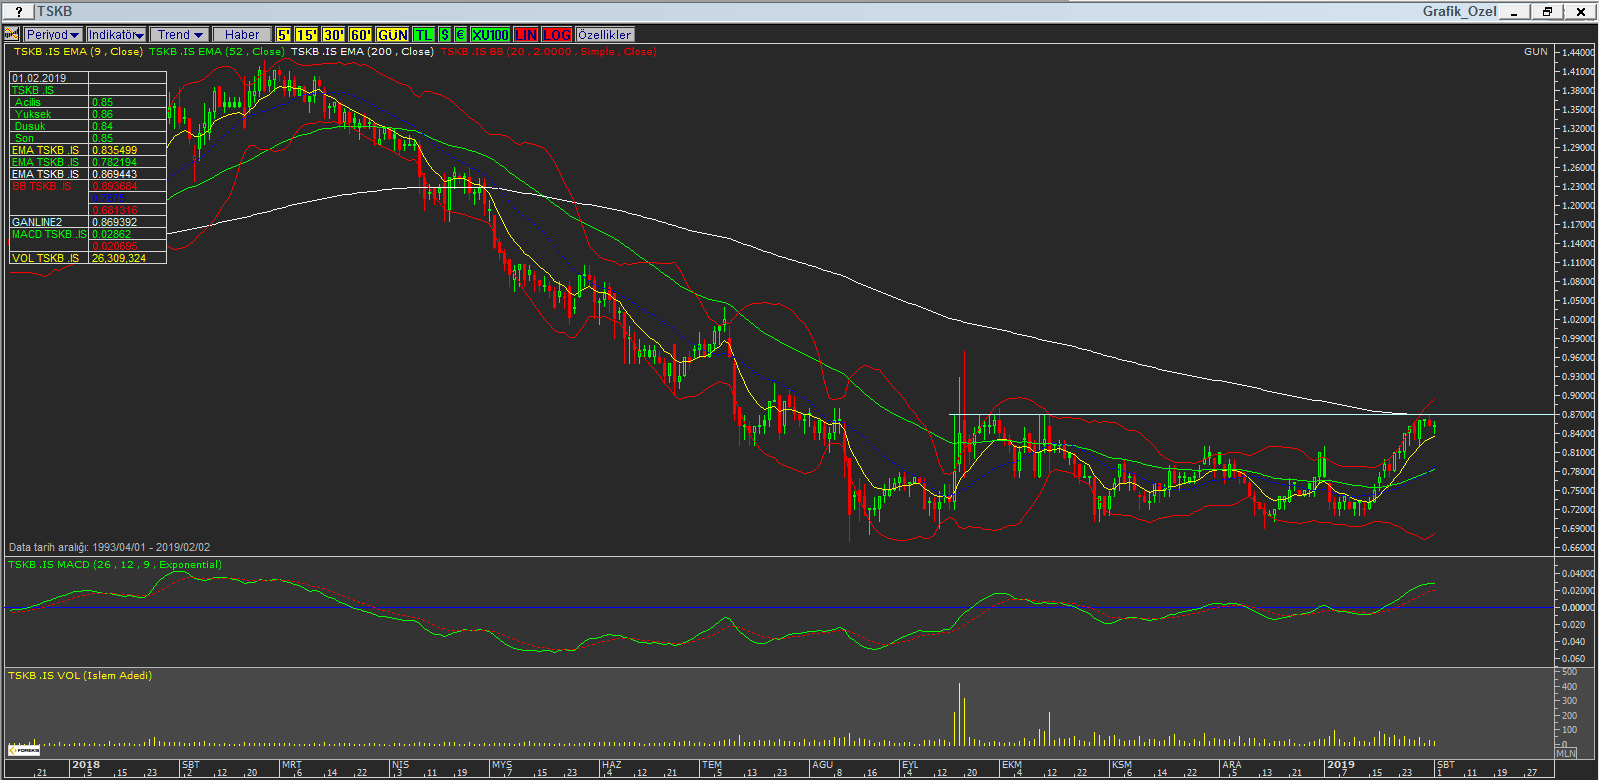Switch to LIN linear scale
1599x780 pixels.
(526, 34)
